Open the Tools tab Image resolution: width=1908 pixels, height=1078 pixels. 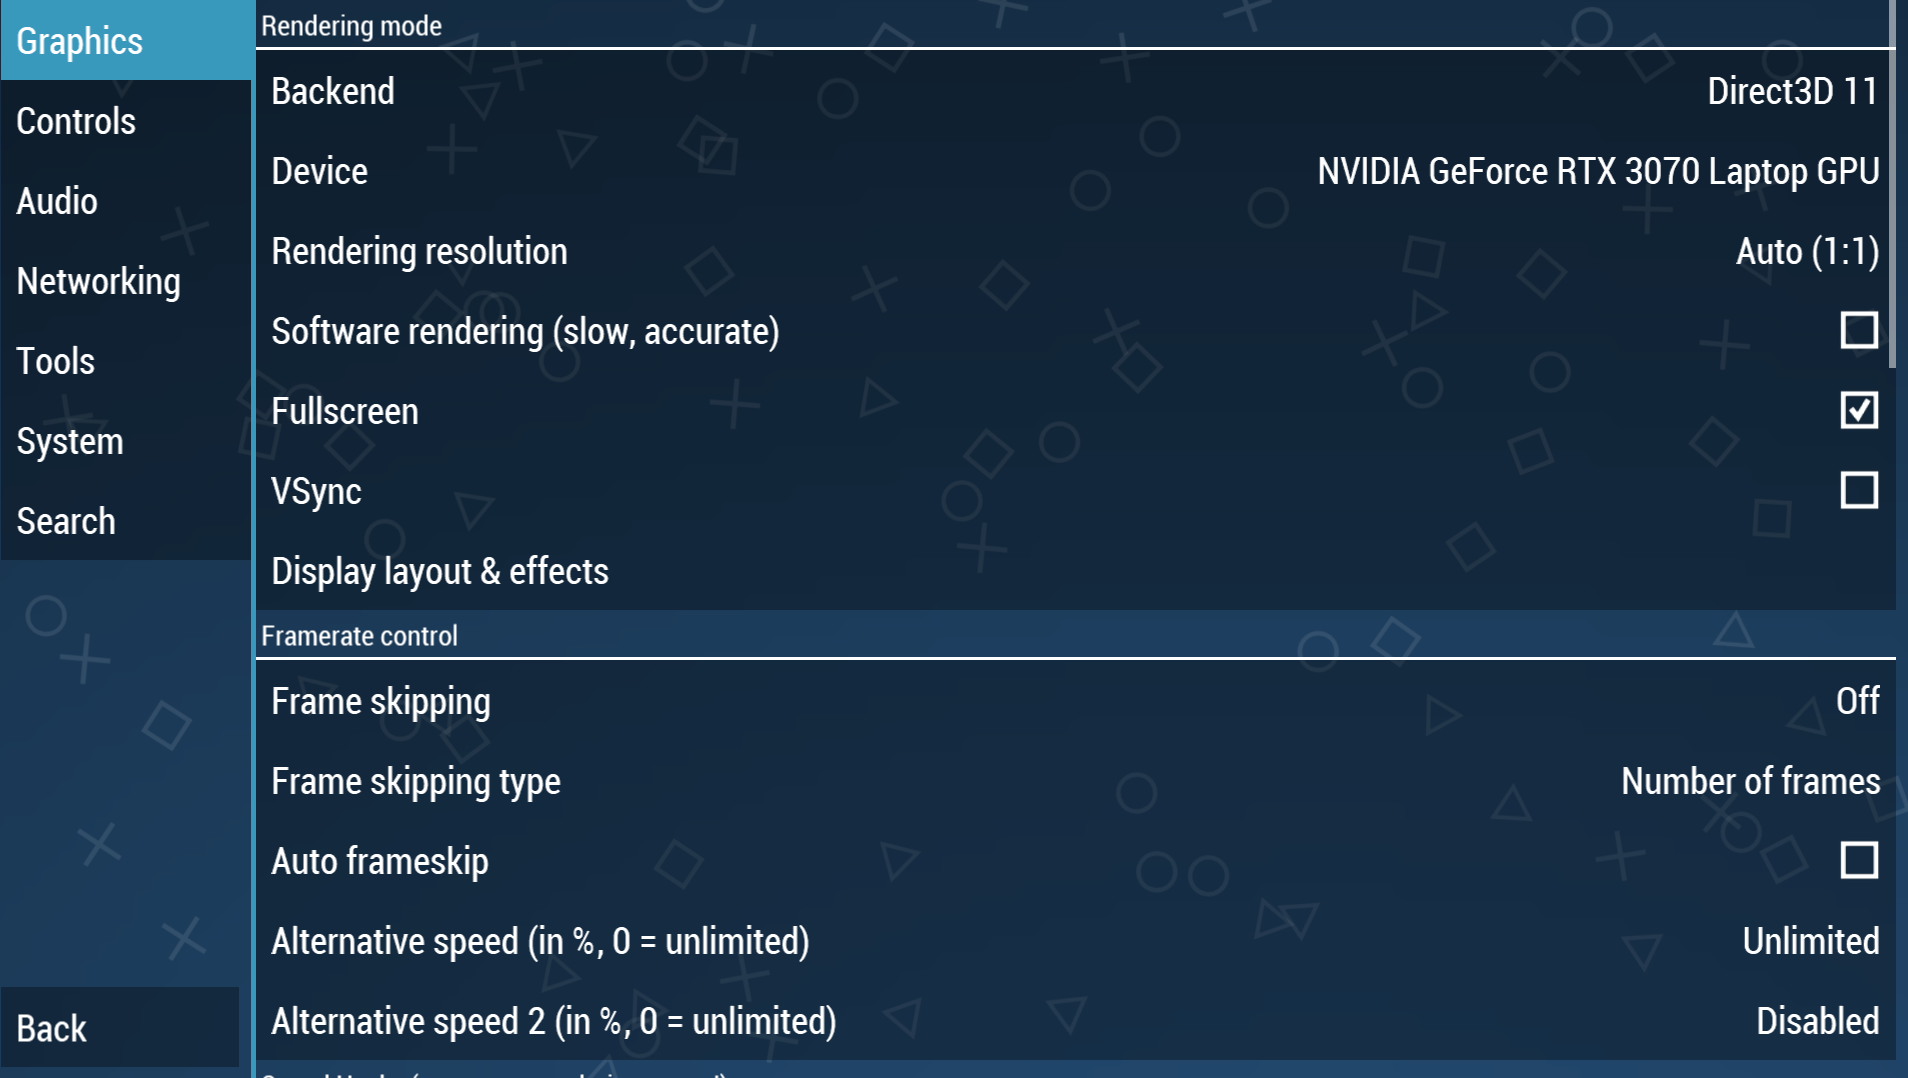[56, 361]
